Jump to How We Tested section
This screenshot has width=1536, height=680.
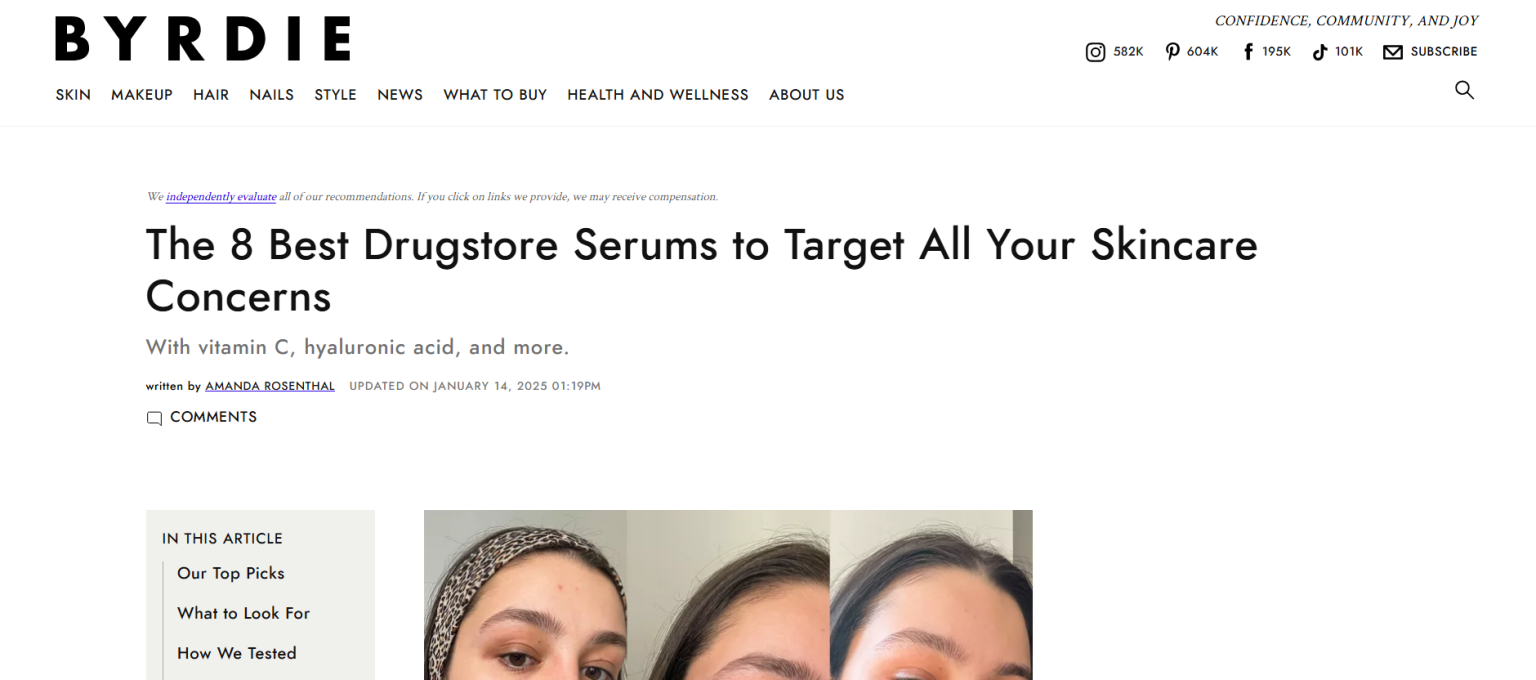point(237,653)
